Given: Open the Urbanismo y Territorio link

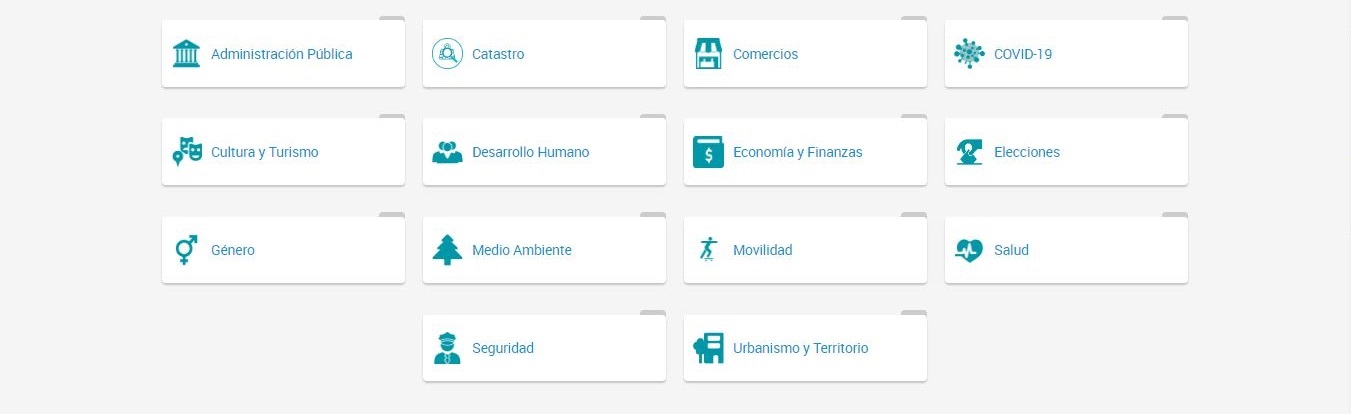Looking at the screenshot, I should point(800,348).
